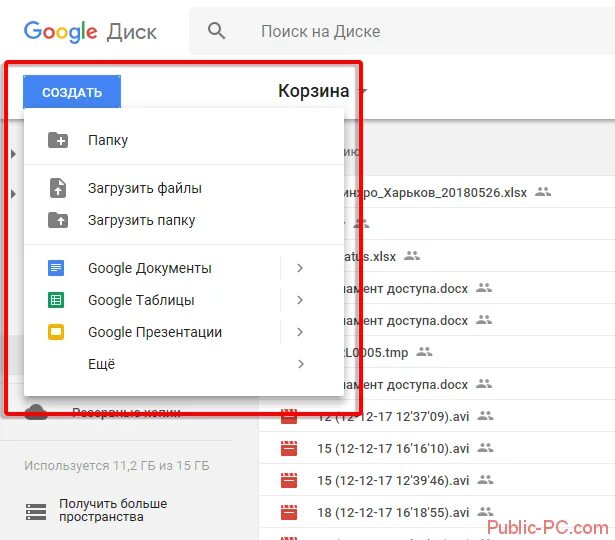Choose Папку from the create menu
The image size is (615, 540).
[184, 140]
